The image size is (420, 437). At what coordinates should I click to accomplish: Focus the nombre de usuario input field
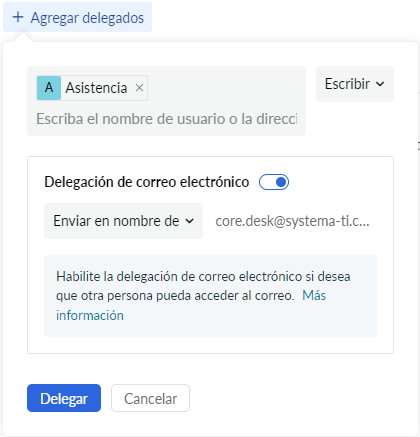coord(167,119)
